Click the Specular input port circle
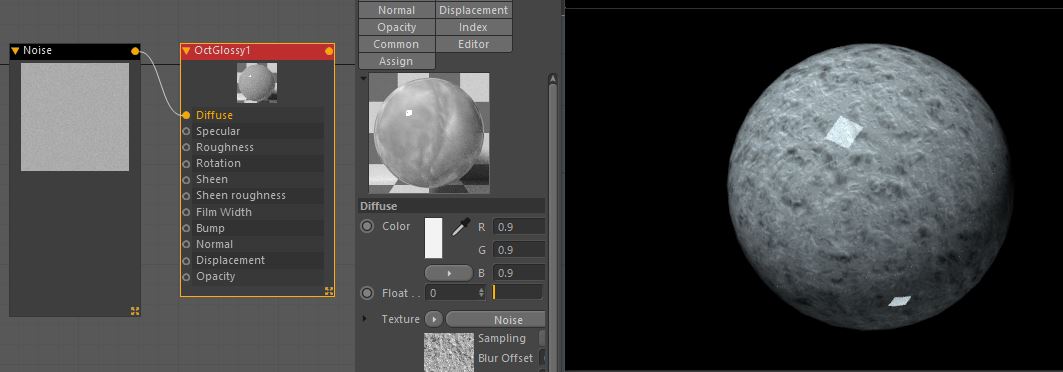1063x372 pixels. tap(186, 131)
